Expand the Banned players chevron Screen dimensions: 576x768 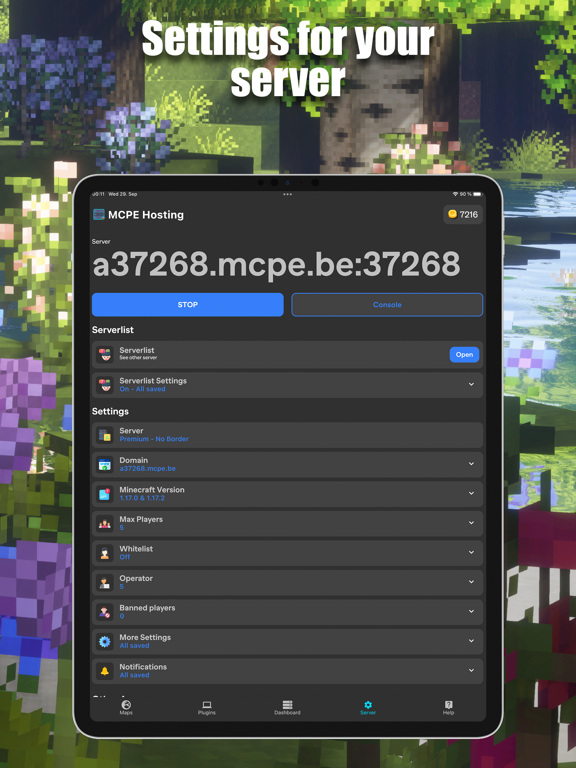pos(471,611)
